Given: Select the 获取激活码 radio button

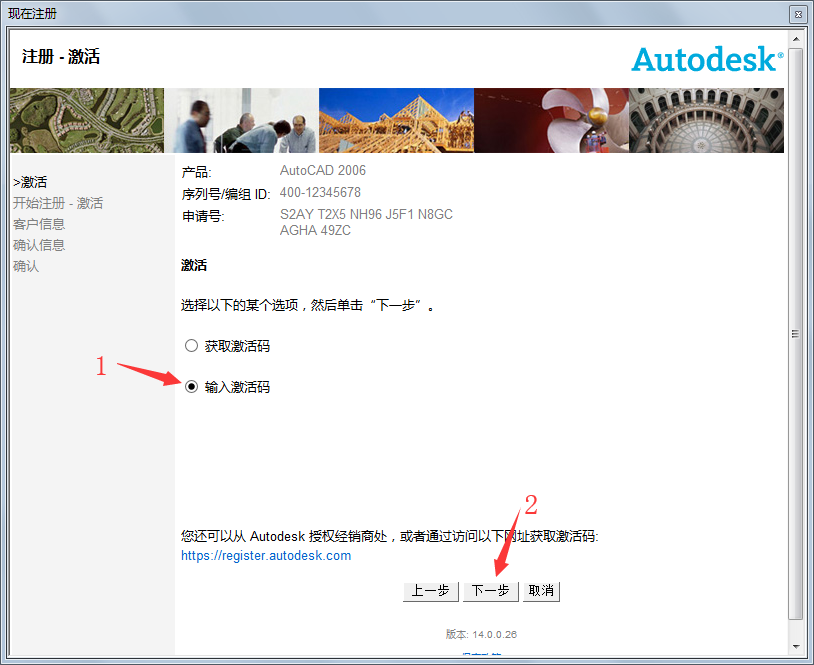Looking at the screenshot, I should [x=192, y=346].
